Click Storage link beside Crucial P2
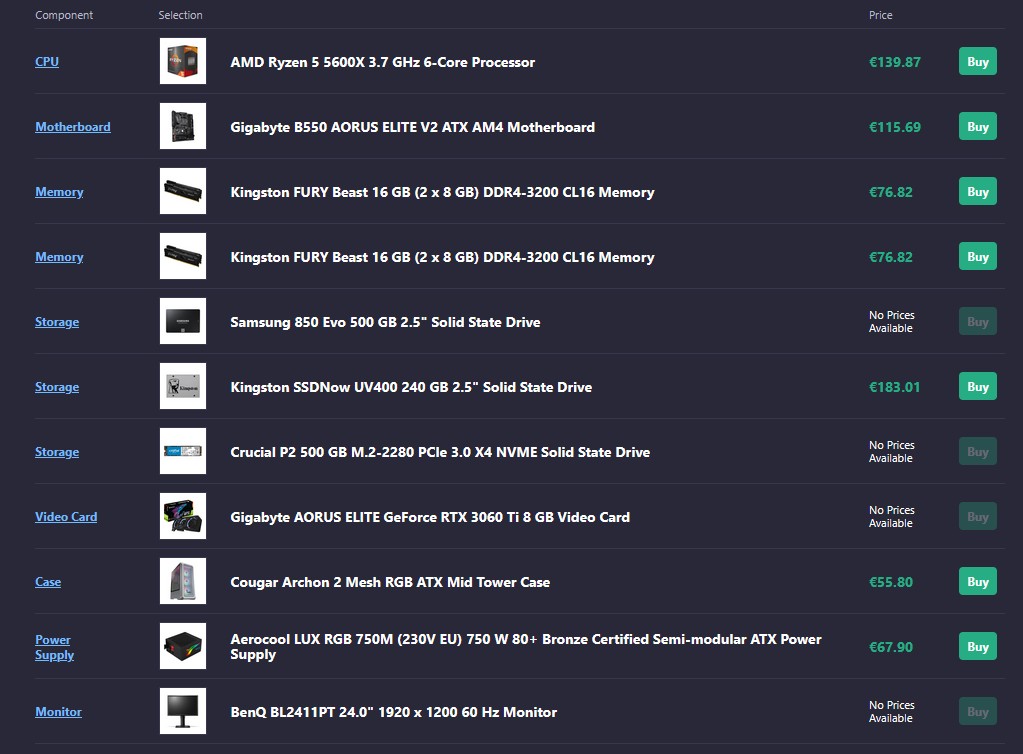Screen dimensions: 1023x754 point(57,451)
